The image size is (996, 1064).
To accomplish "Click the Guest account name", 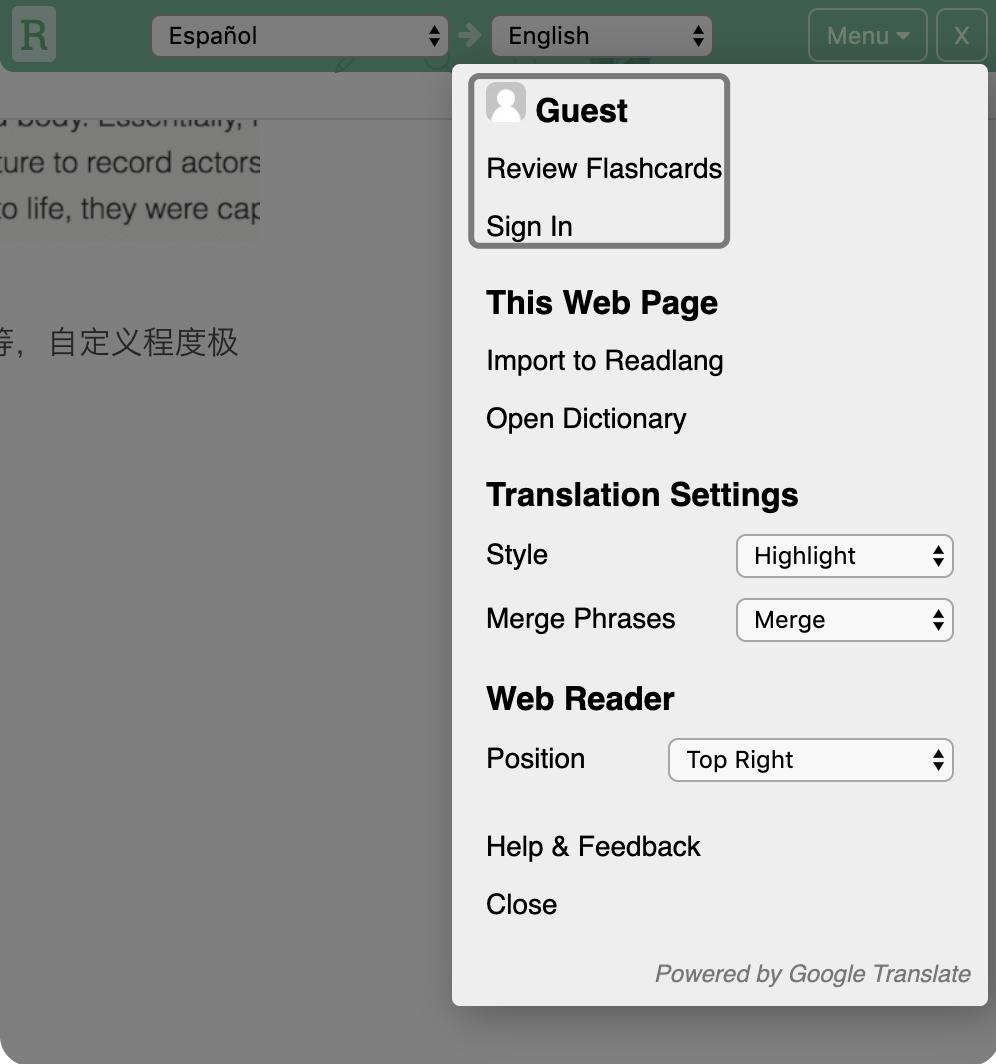I will click(x=581, y=110).
